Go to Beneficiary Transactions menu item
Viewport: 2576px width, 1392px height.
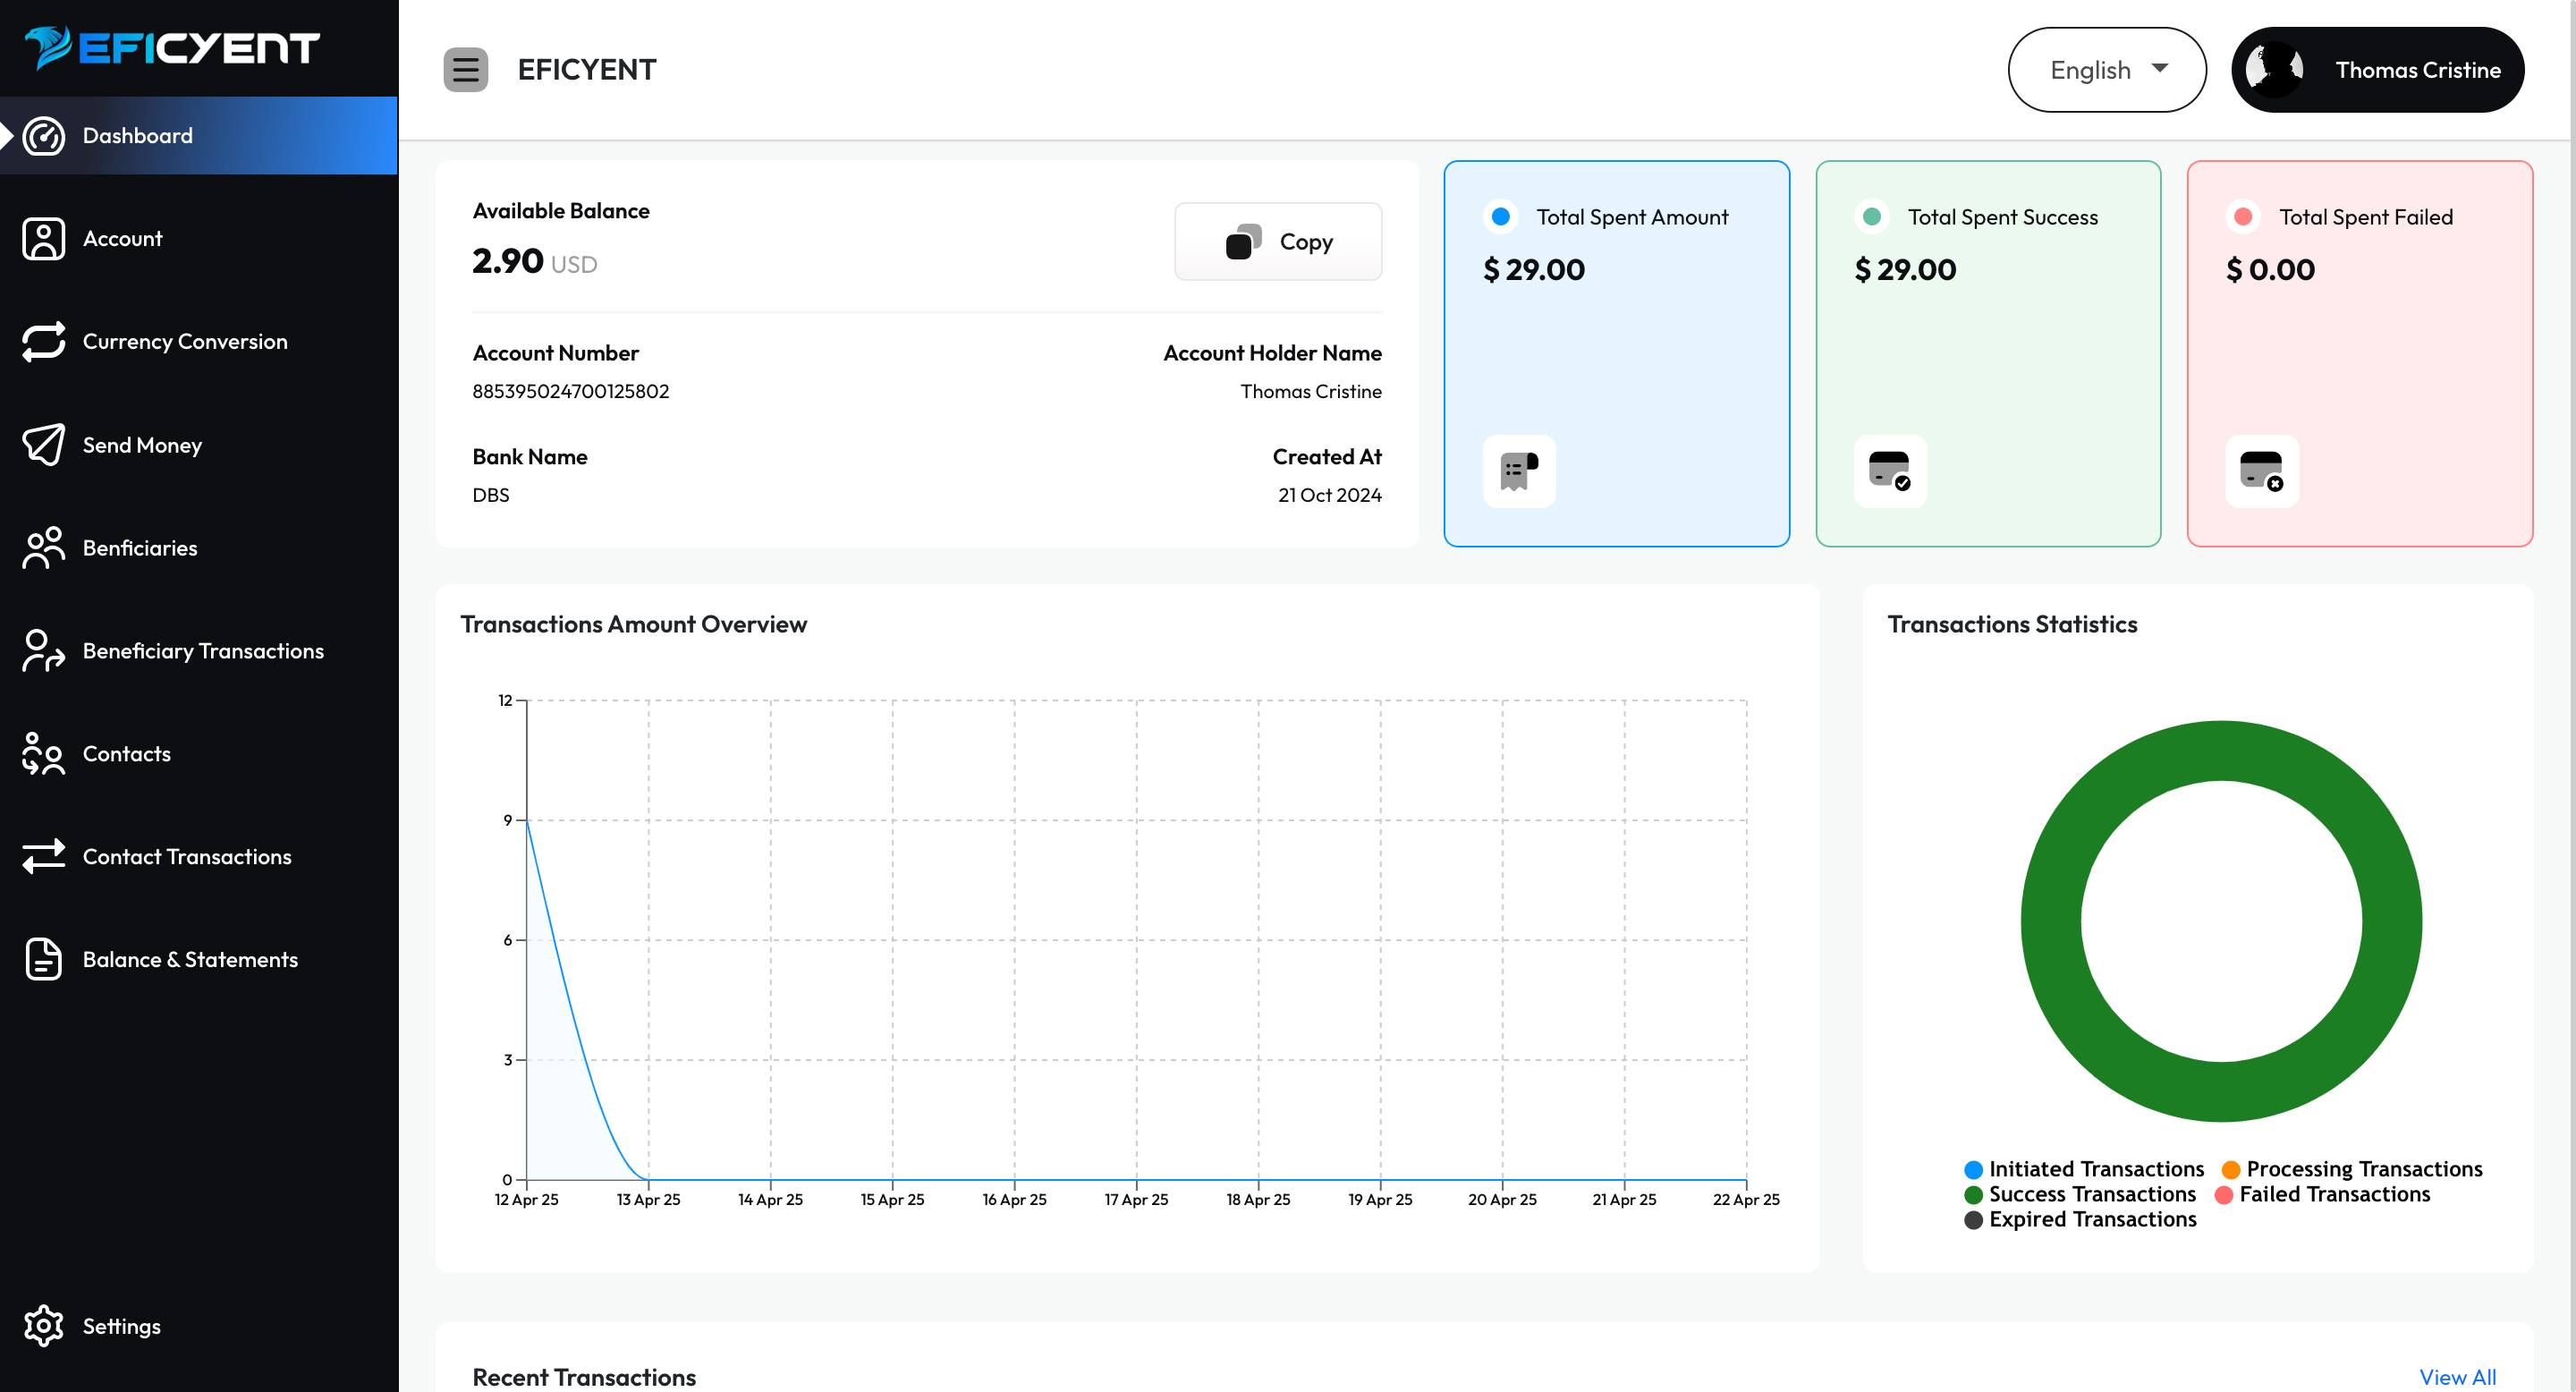tap(203, 651)
